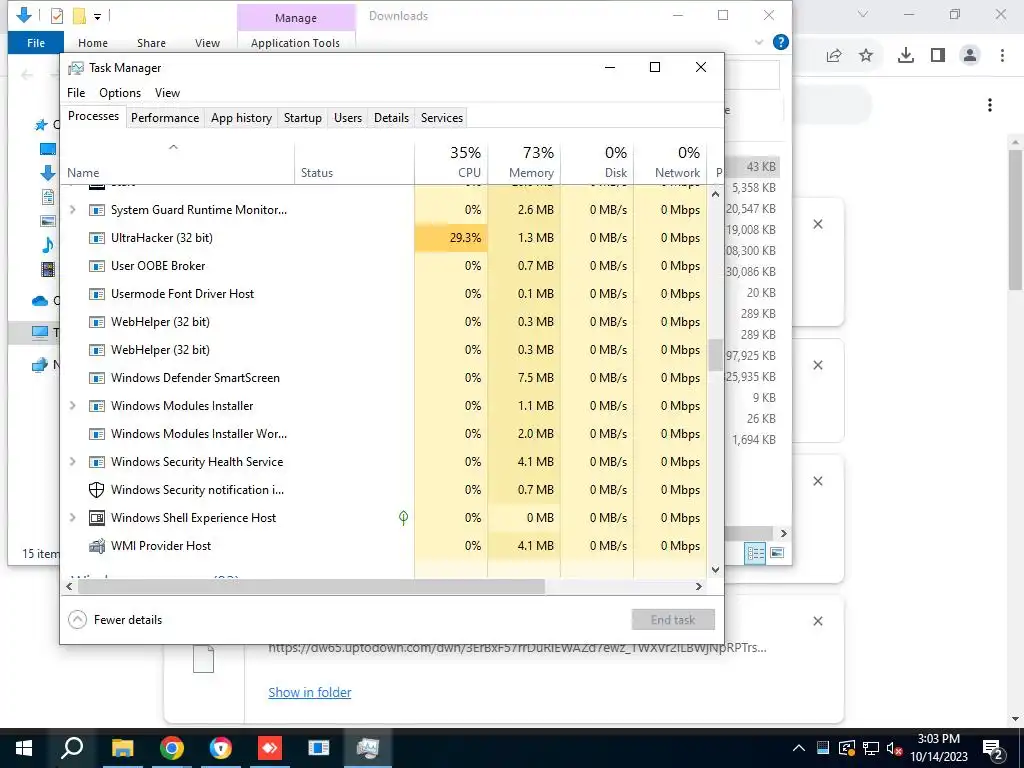Click the Status column header
Screen dimensions: 1024x768
pos(354,161)
